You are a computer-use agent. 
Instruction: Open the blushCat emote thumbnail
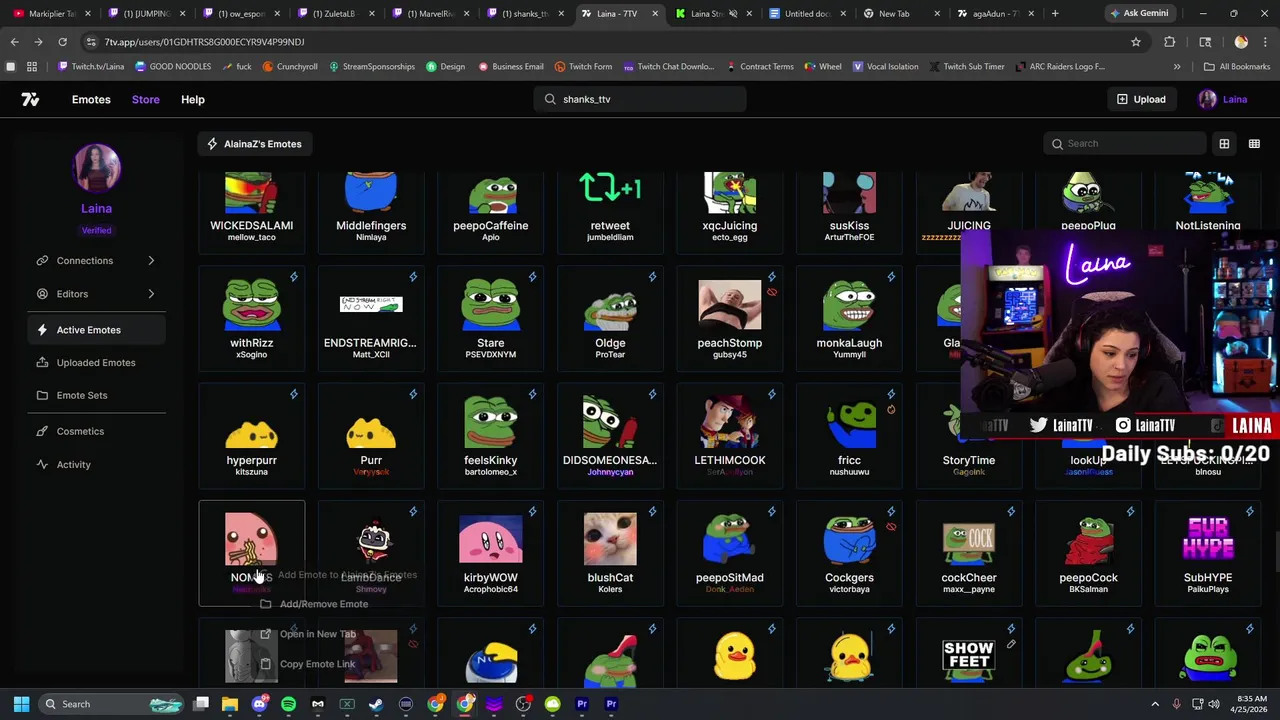tap(610, 539)
